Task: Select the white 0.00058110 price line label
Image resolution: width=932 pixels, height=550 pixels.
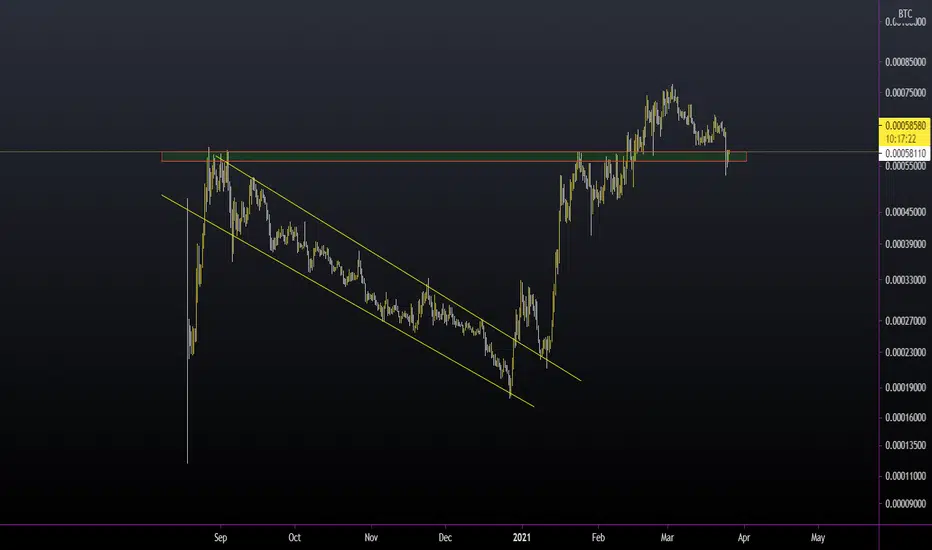Action: click(905, 153)
